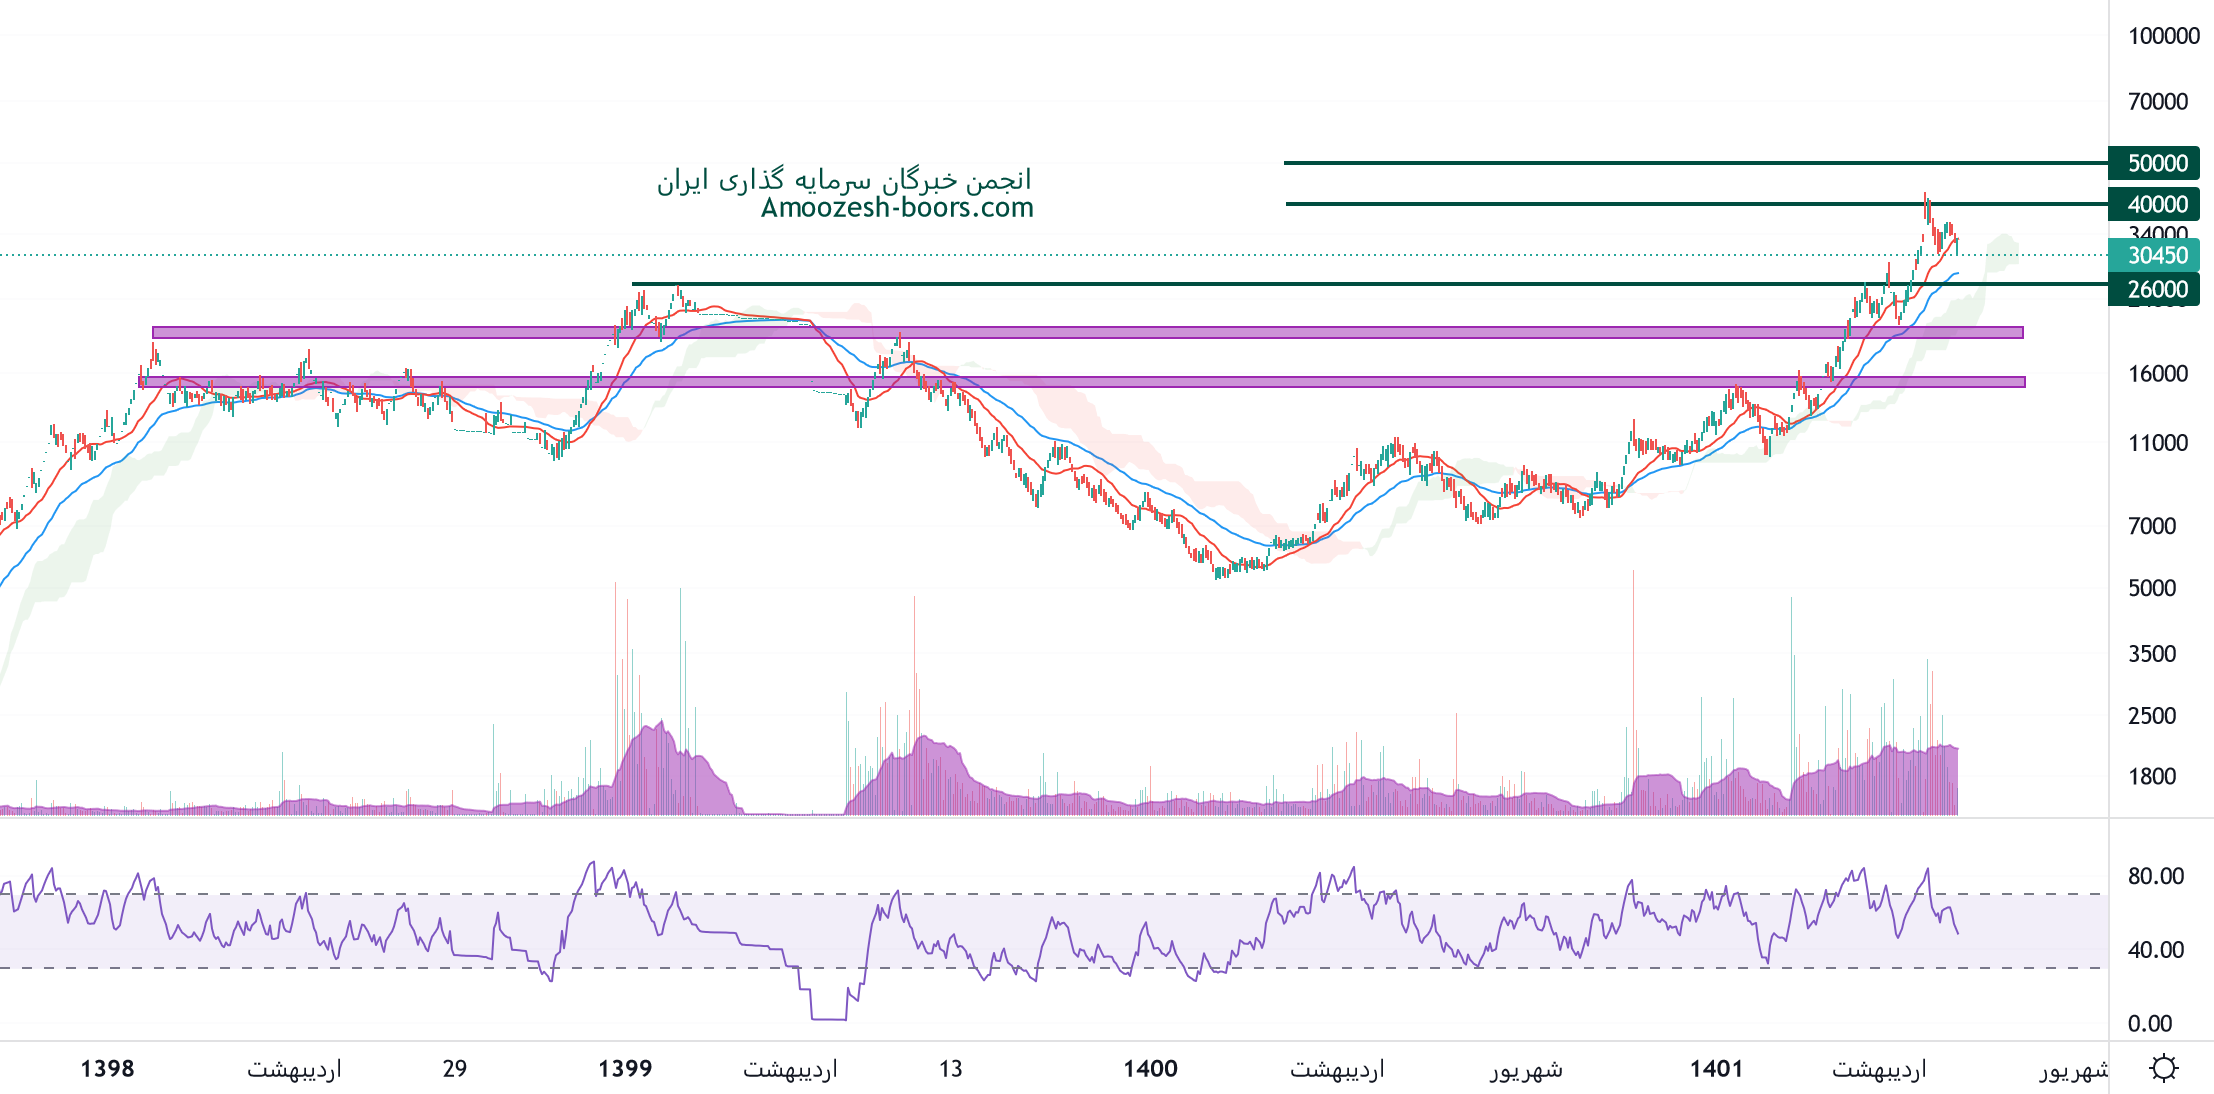Click the 0.00 RSI axis label

2149,1023
